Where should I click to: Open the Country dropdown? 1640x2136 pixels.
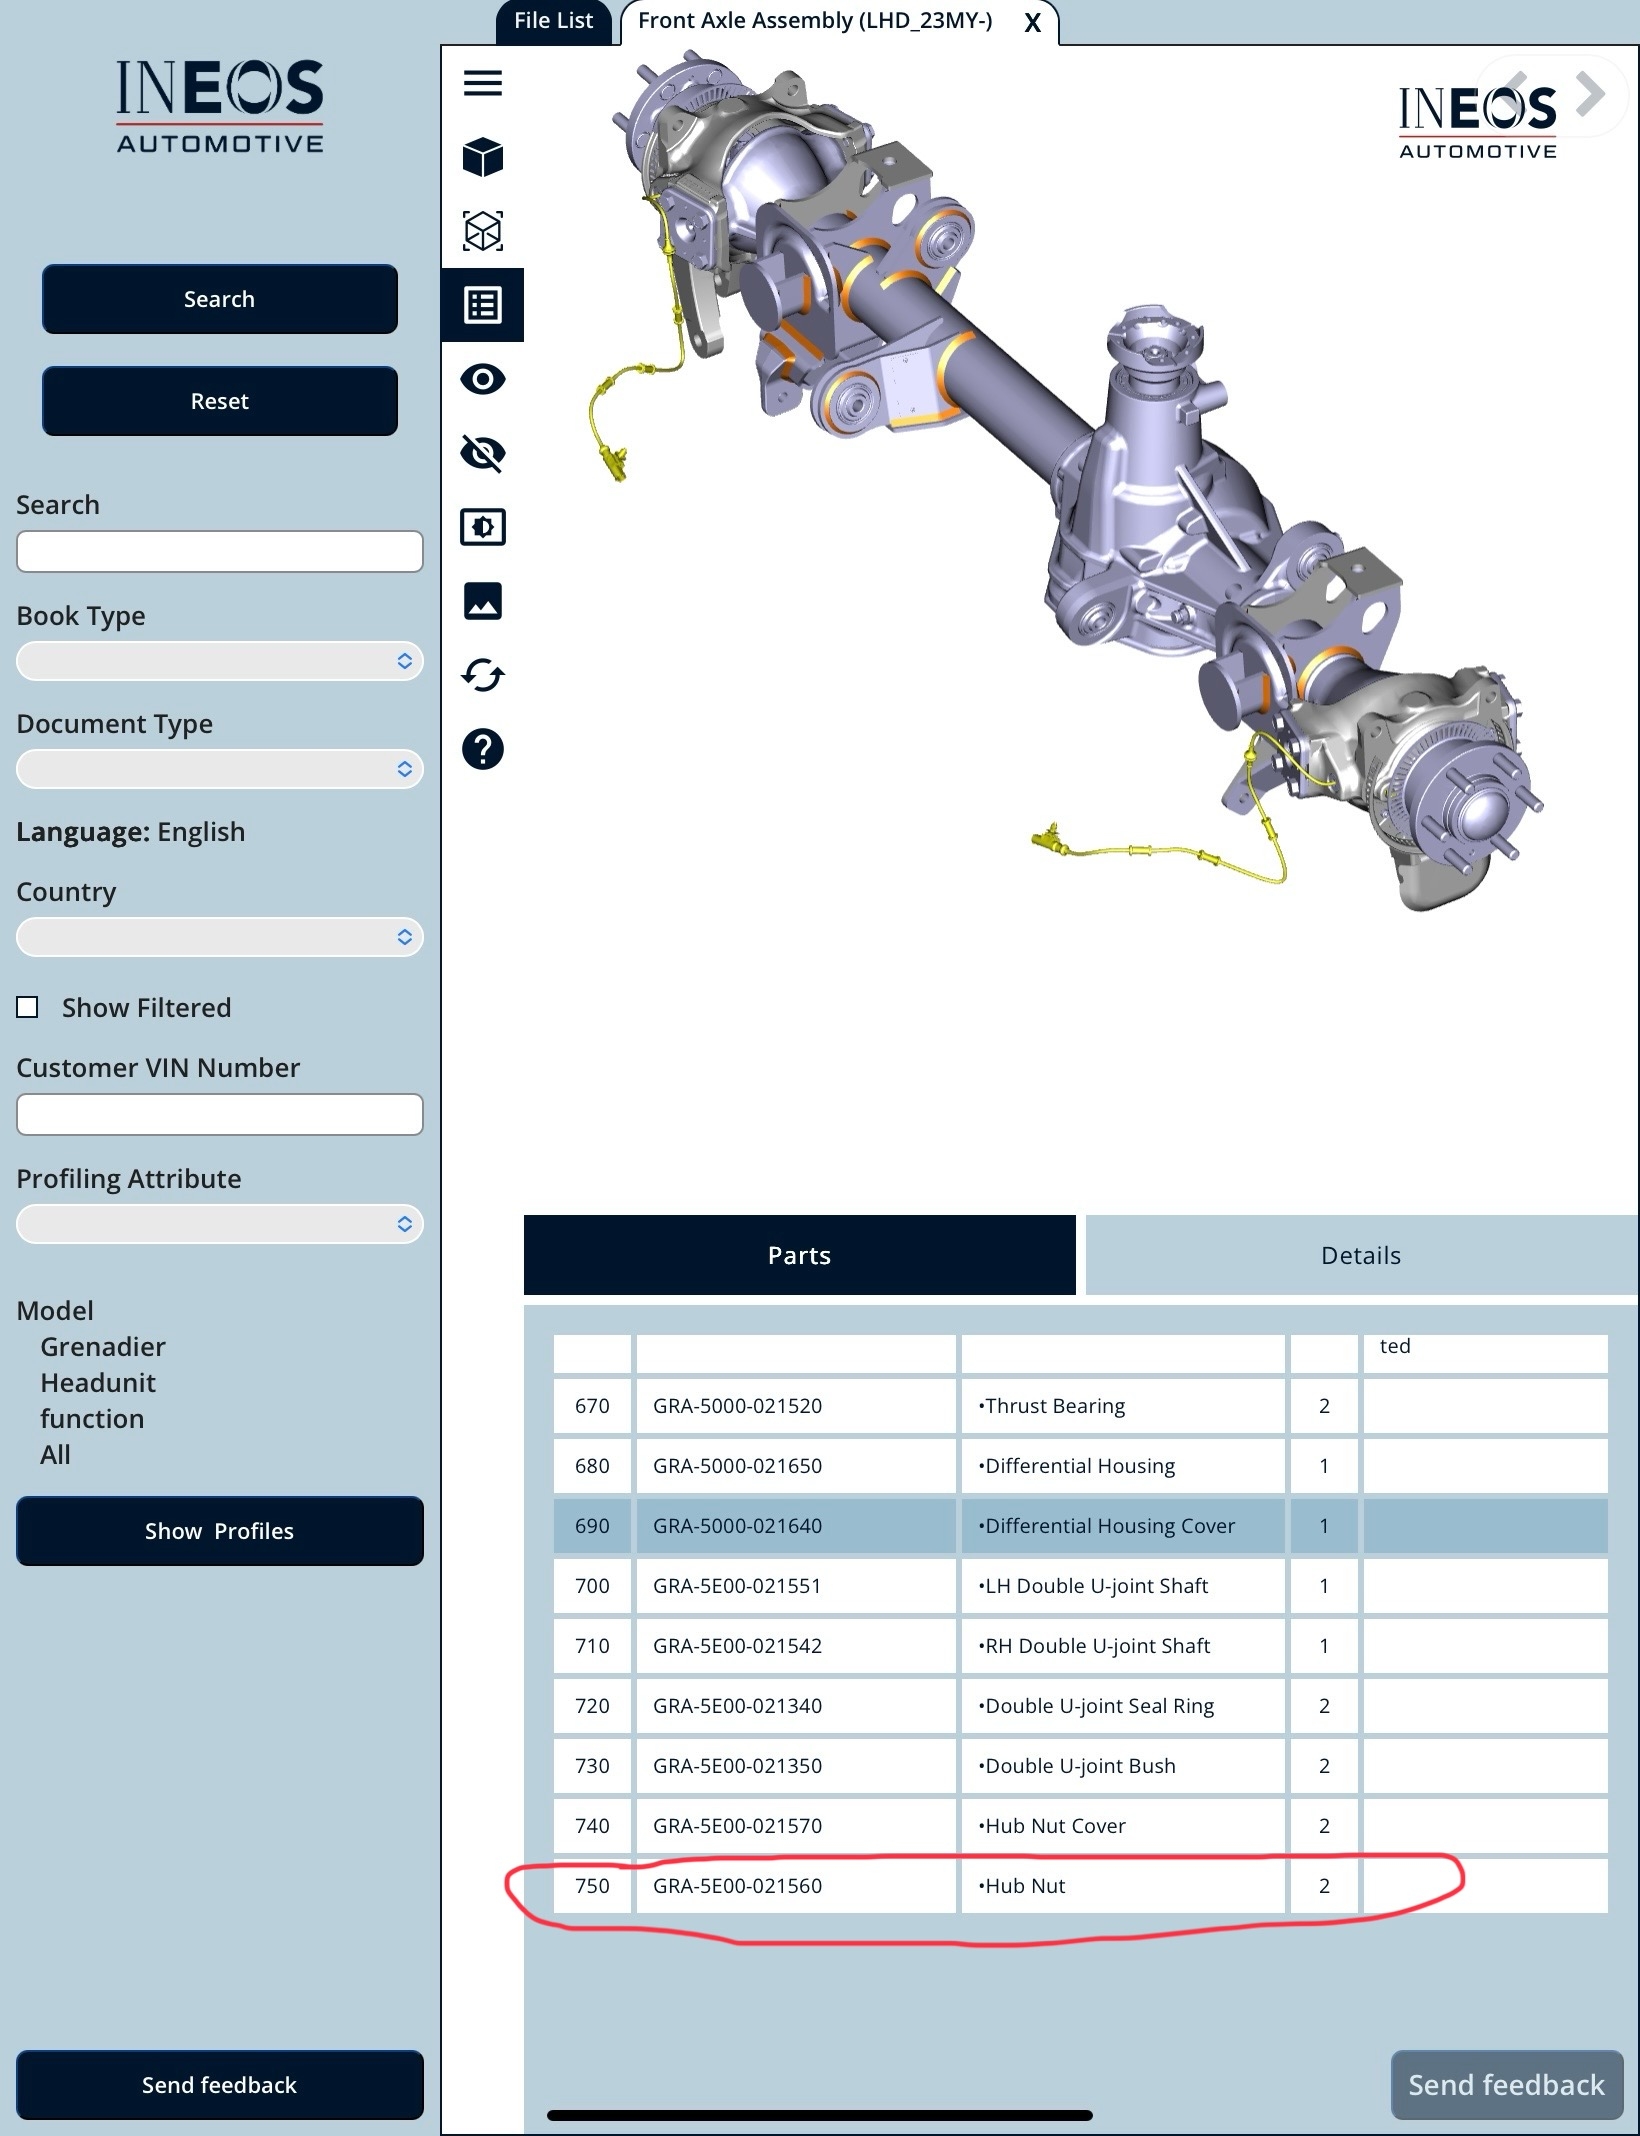(x=219, y=937)
